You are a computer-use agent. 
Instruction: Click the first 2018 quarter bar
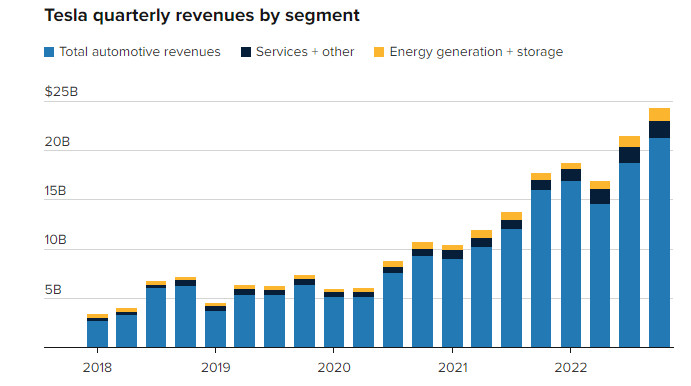tap(97, 331)
